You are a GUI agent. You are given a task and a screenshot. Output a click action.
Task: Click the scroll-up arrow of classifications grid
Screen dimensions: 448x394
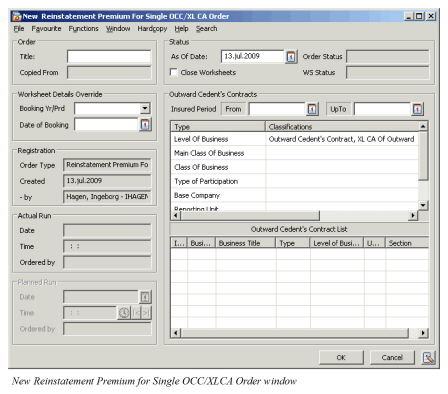(x=423, y=126)
